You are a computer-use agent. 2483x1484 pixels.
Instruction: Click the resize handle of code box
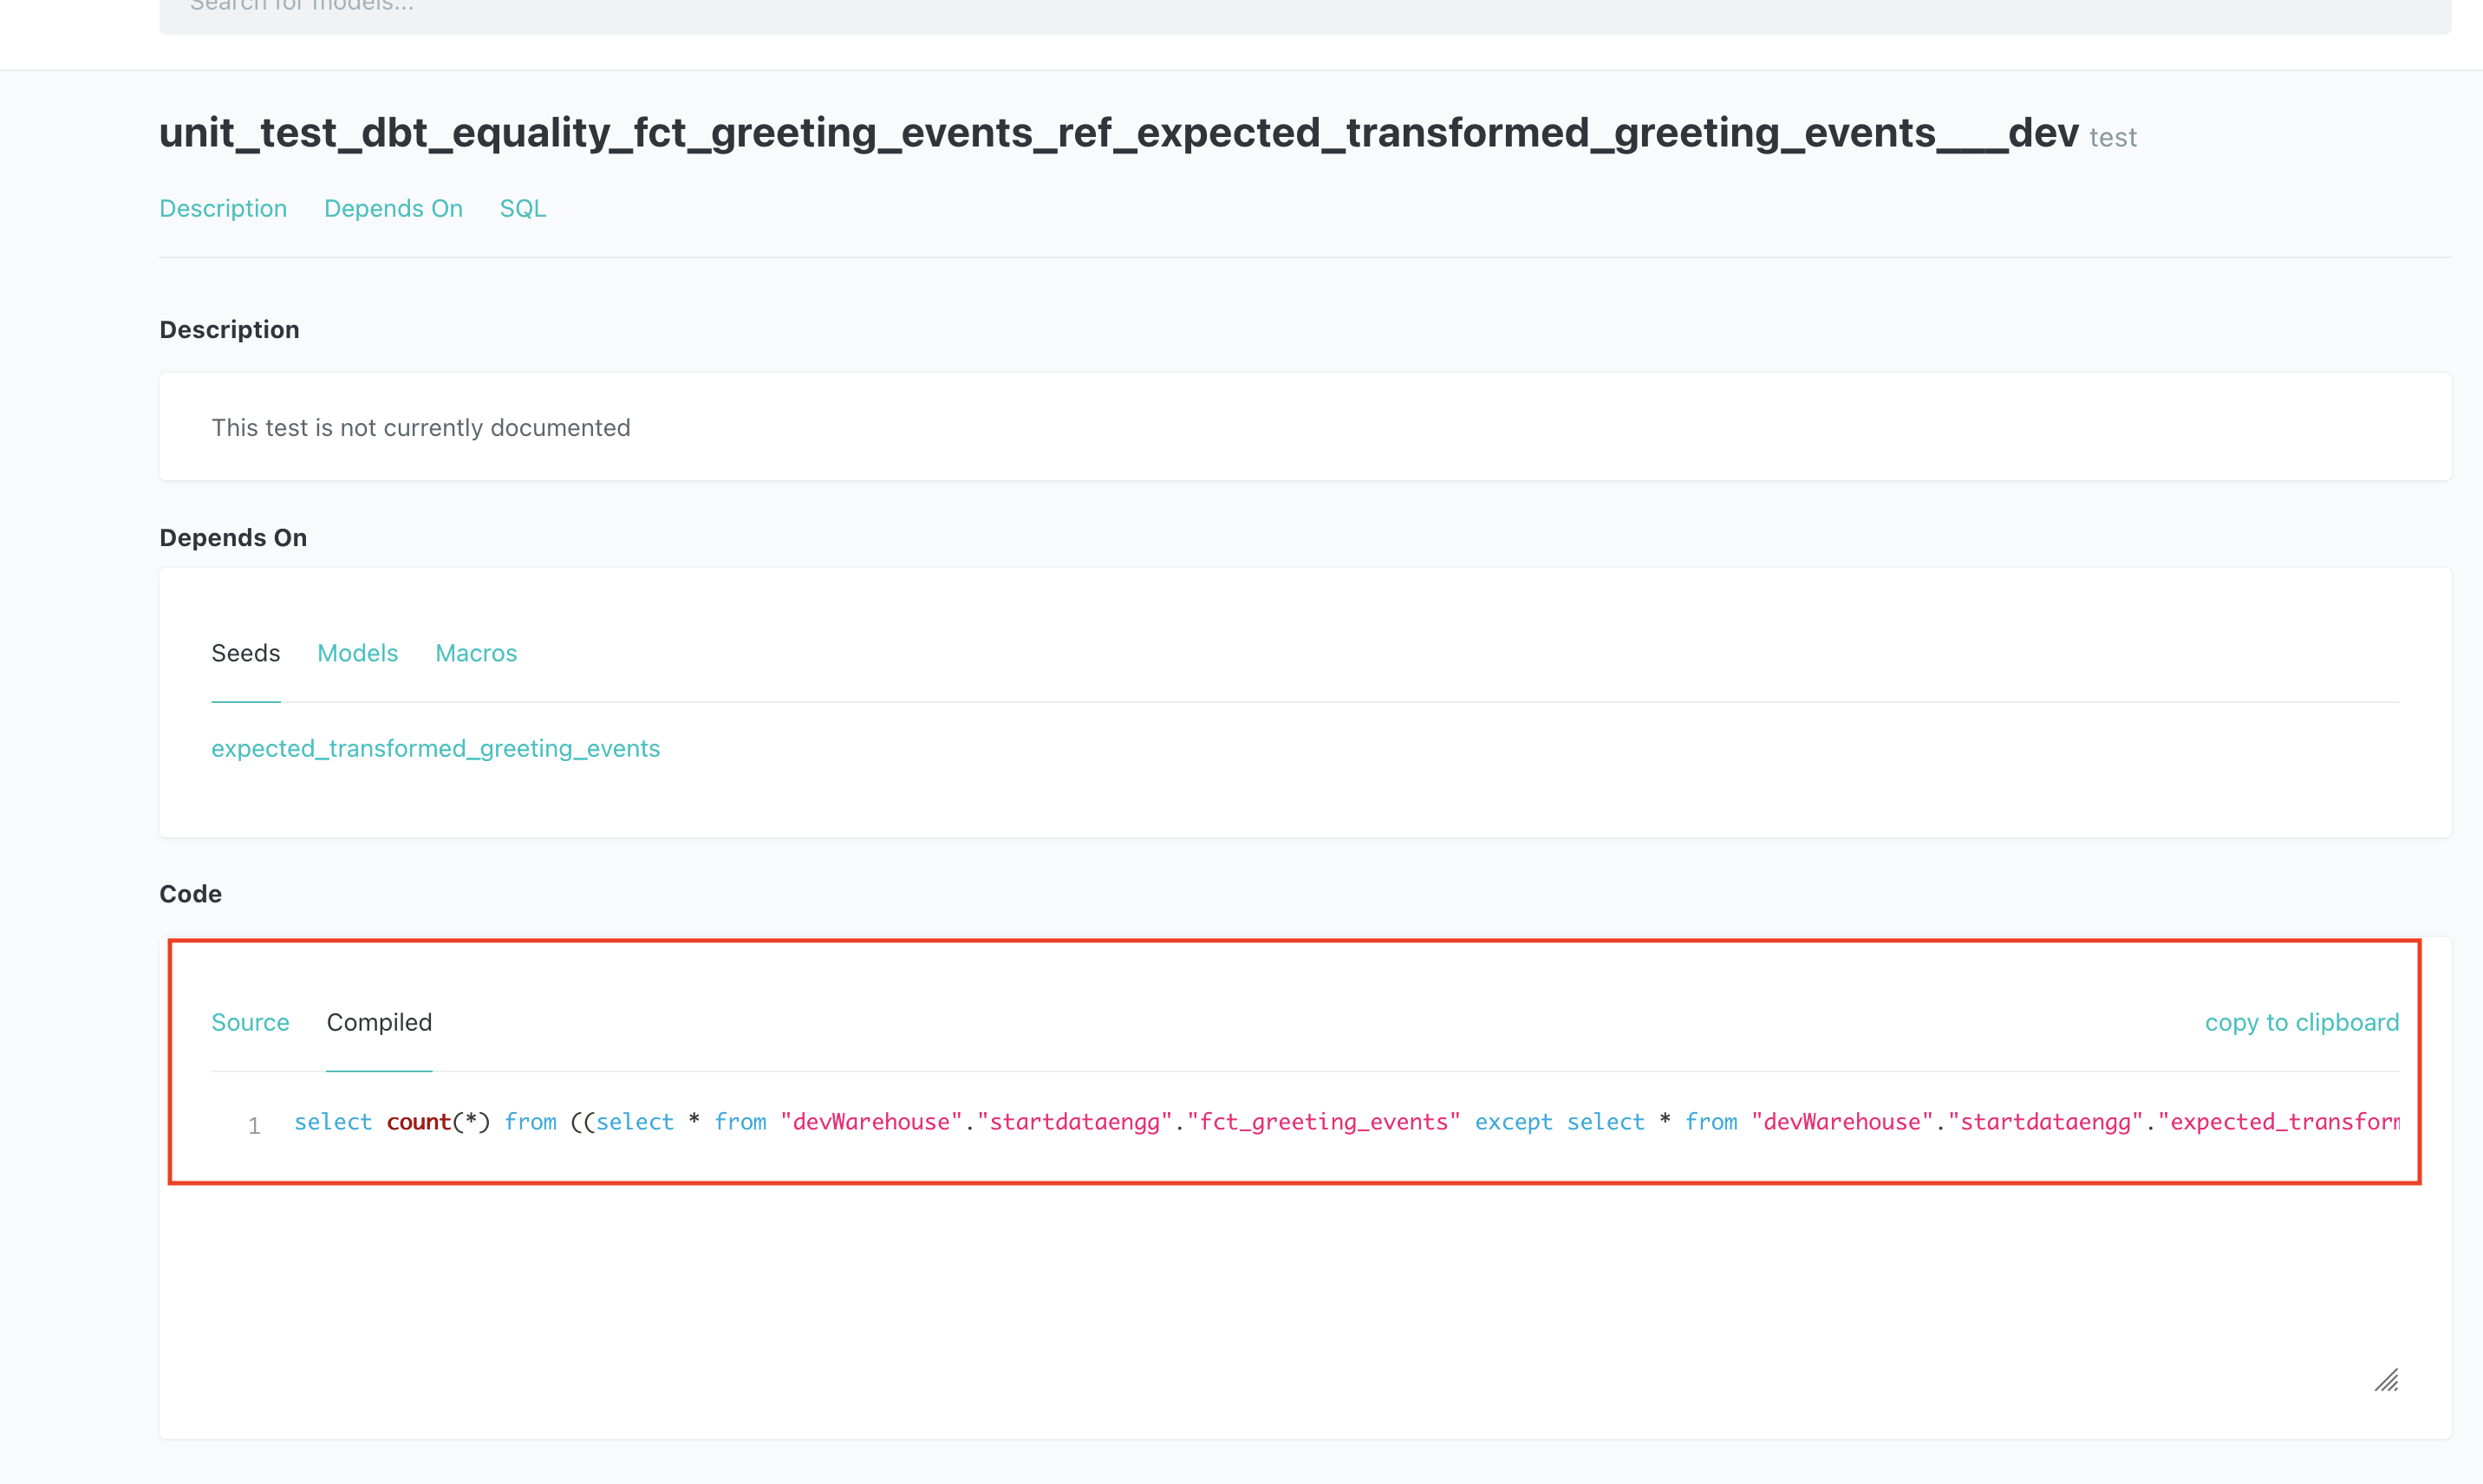(2386, 1380)
